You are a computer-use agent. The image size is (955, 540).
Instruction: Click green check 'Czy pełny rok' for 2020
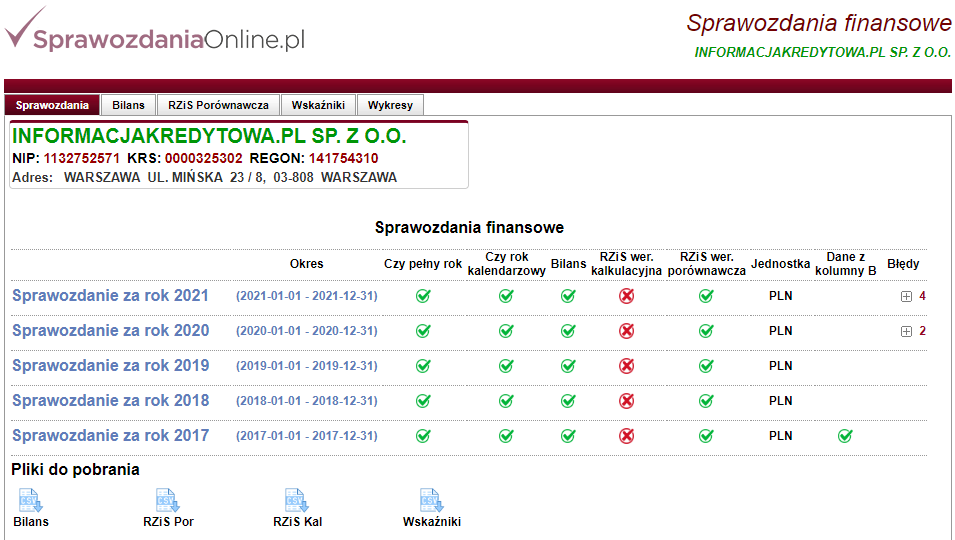423,331
